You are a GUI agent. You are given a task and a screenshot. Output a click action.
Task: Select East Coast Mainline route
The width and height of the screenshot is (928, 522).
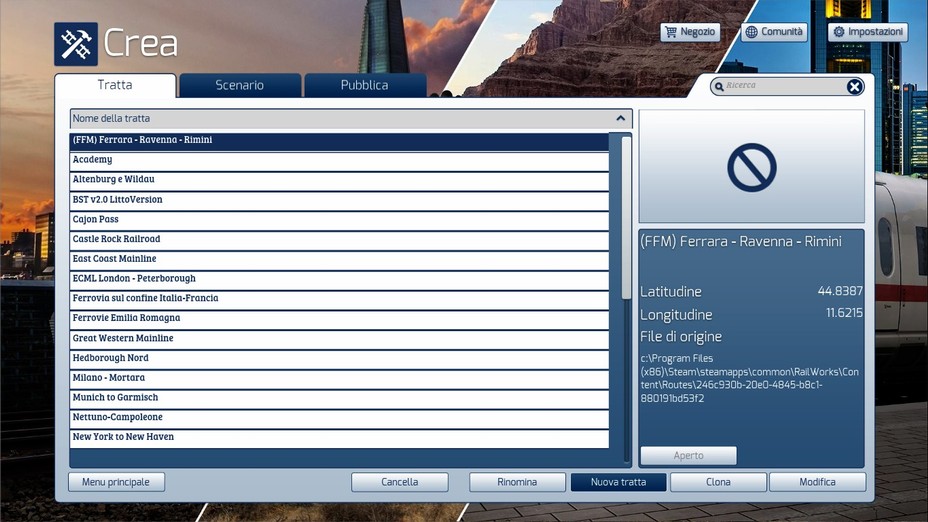[x=339, y=259]
